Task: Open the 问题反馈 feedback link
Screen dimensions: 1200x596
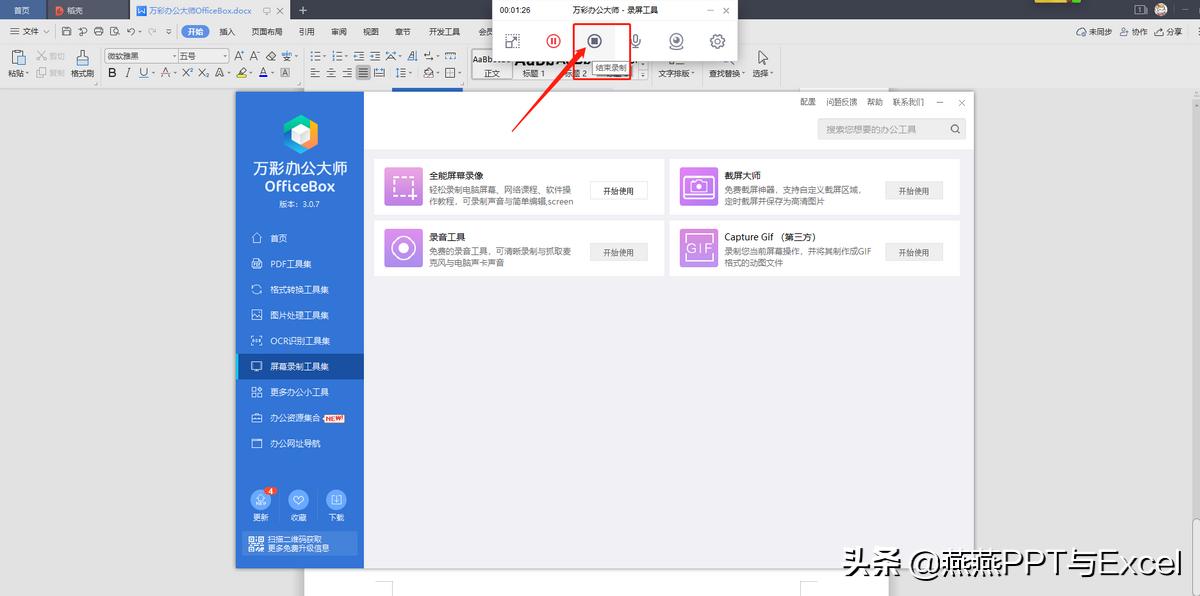Action: pos(843,101)
